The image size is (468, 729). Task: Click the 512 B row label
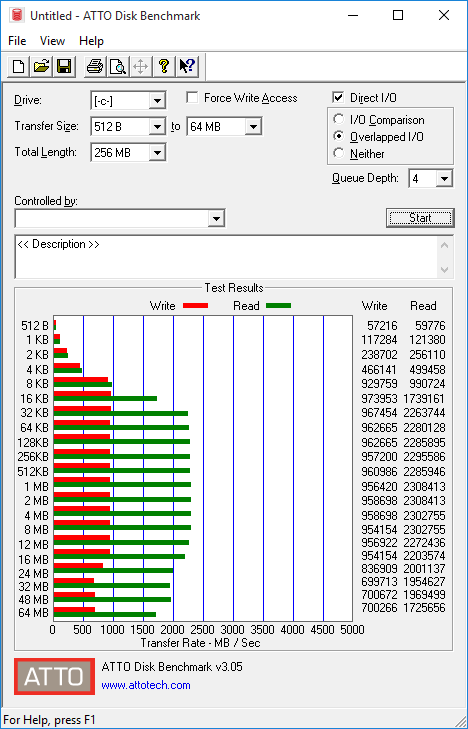35,326
